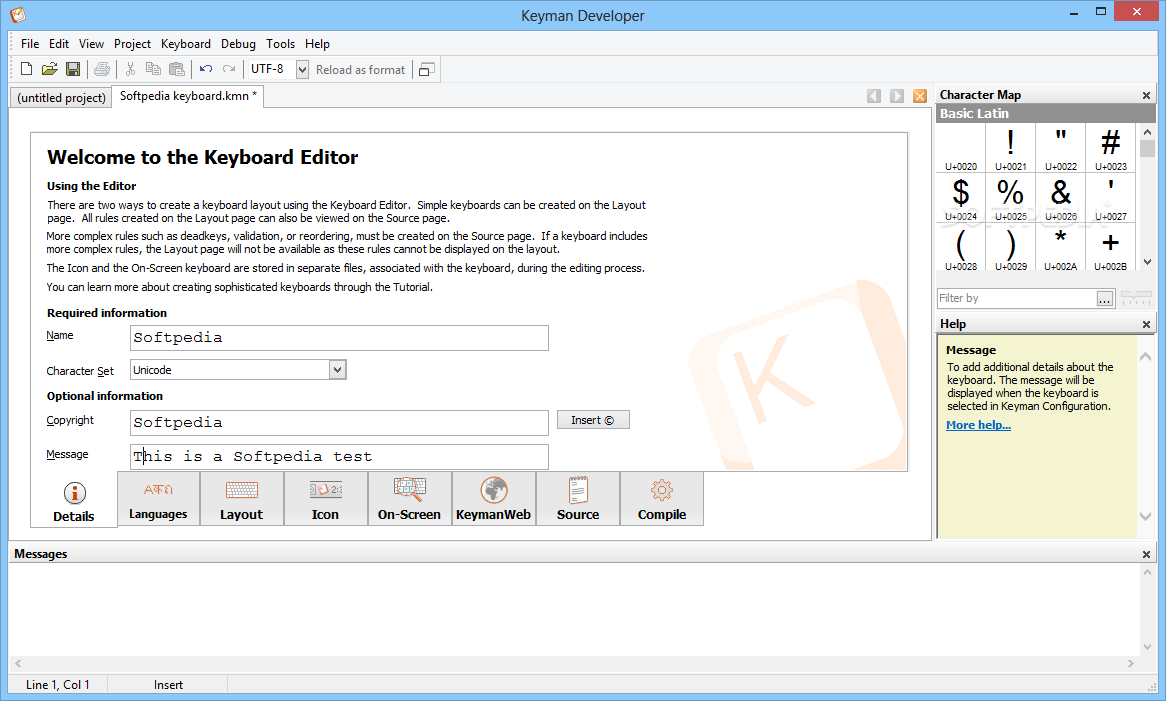Screen dimensions: 1166x701
Task: Go to next tab arrow icon
Action: pyautogui.click(x=898, y=96)
